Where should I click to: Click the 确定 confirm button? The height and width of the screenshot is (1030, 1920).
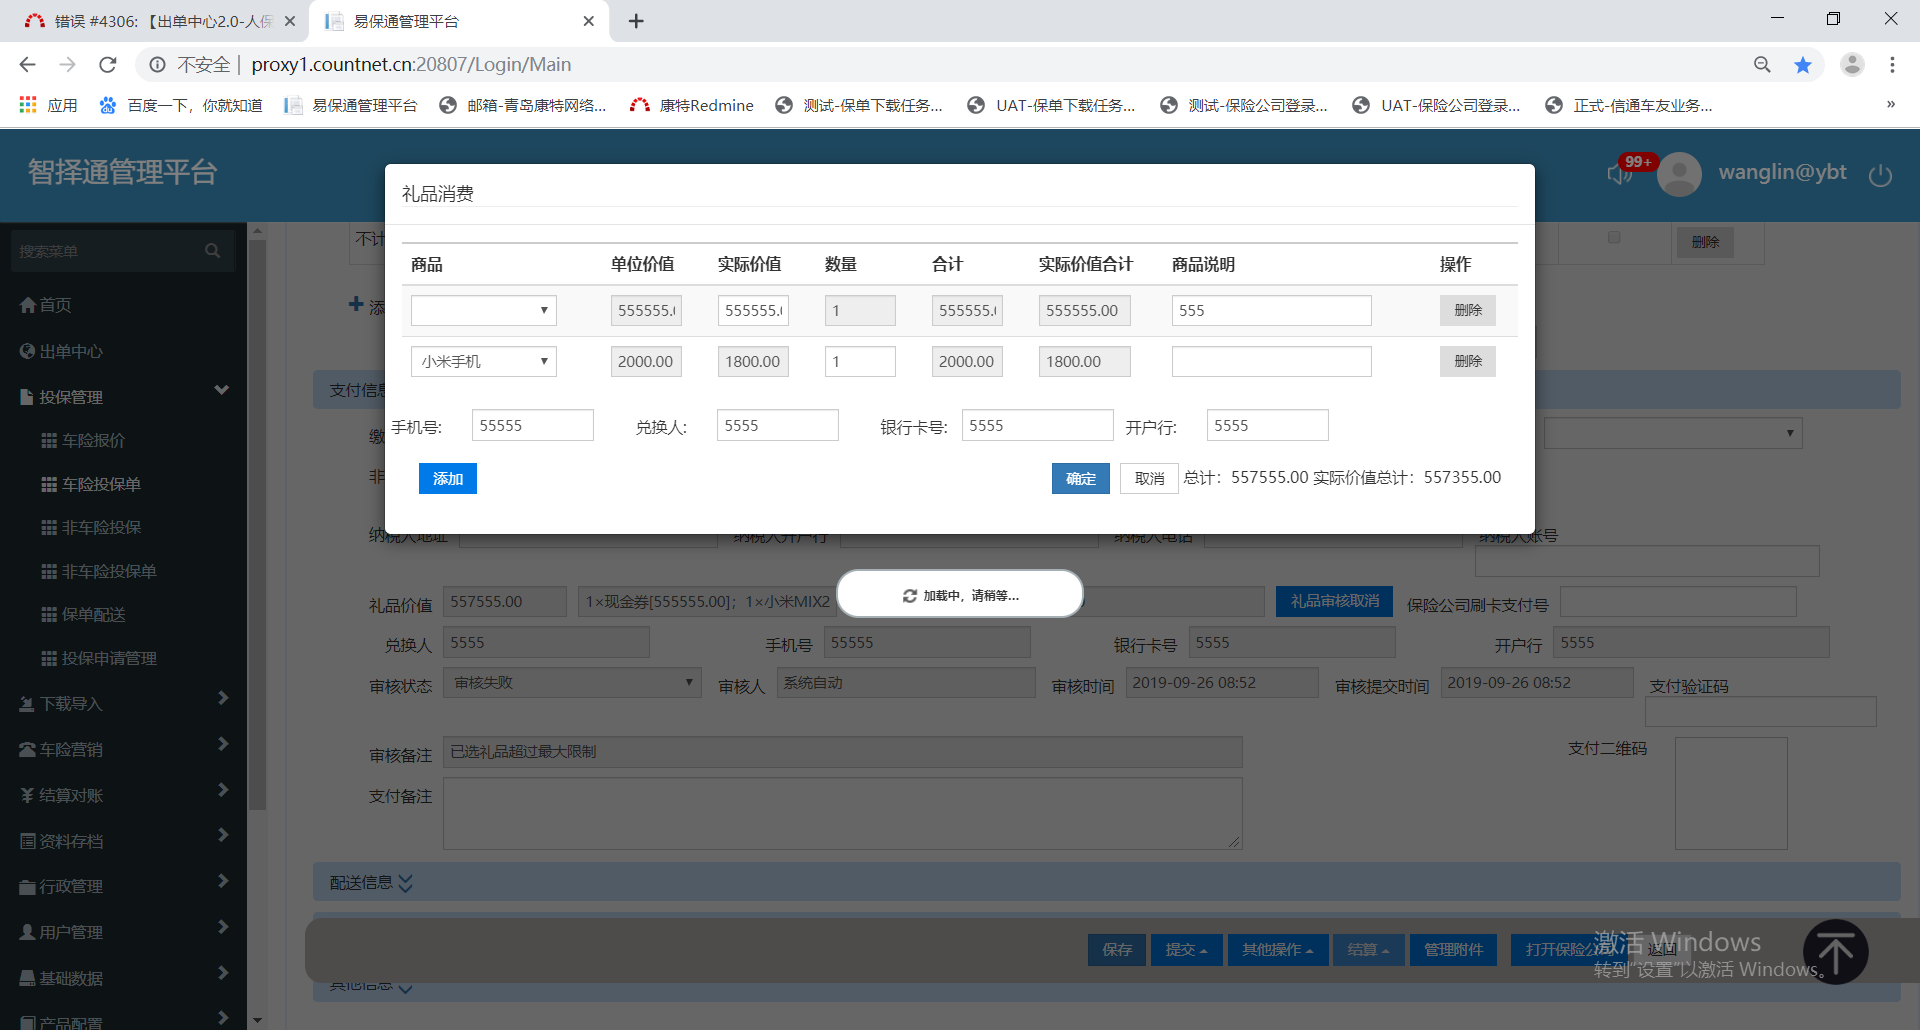click(x=1080, y=479)
